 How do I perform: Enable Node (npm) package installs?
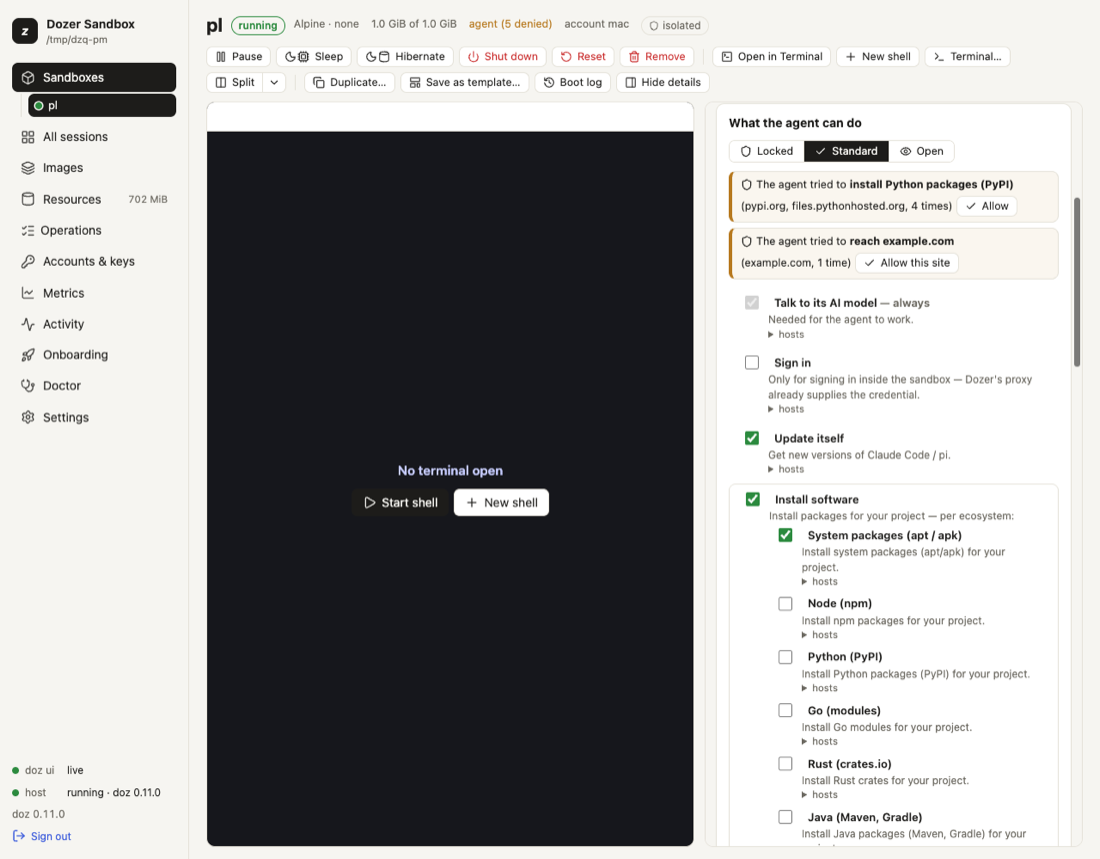[786, 604]
